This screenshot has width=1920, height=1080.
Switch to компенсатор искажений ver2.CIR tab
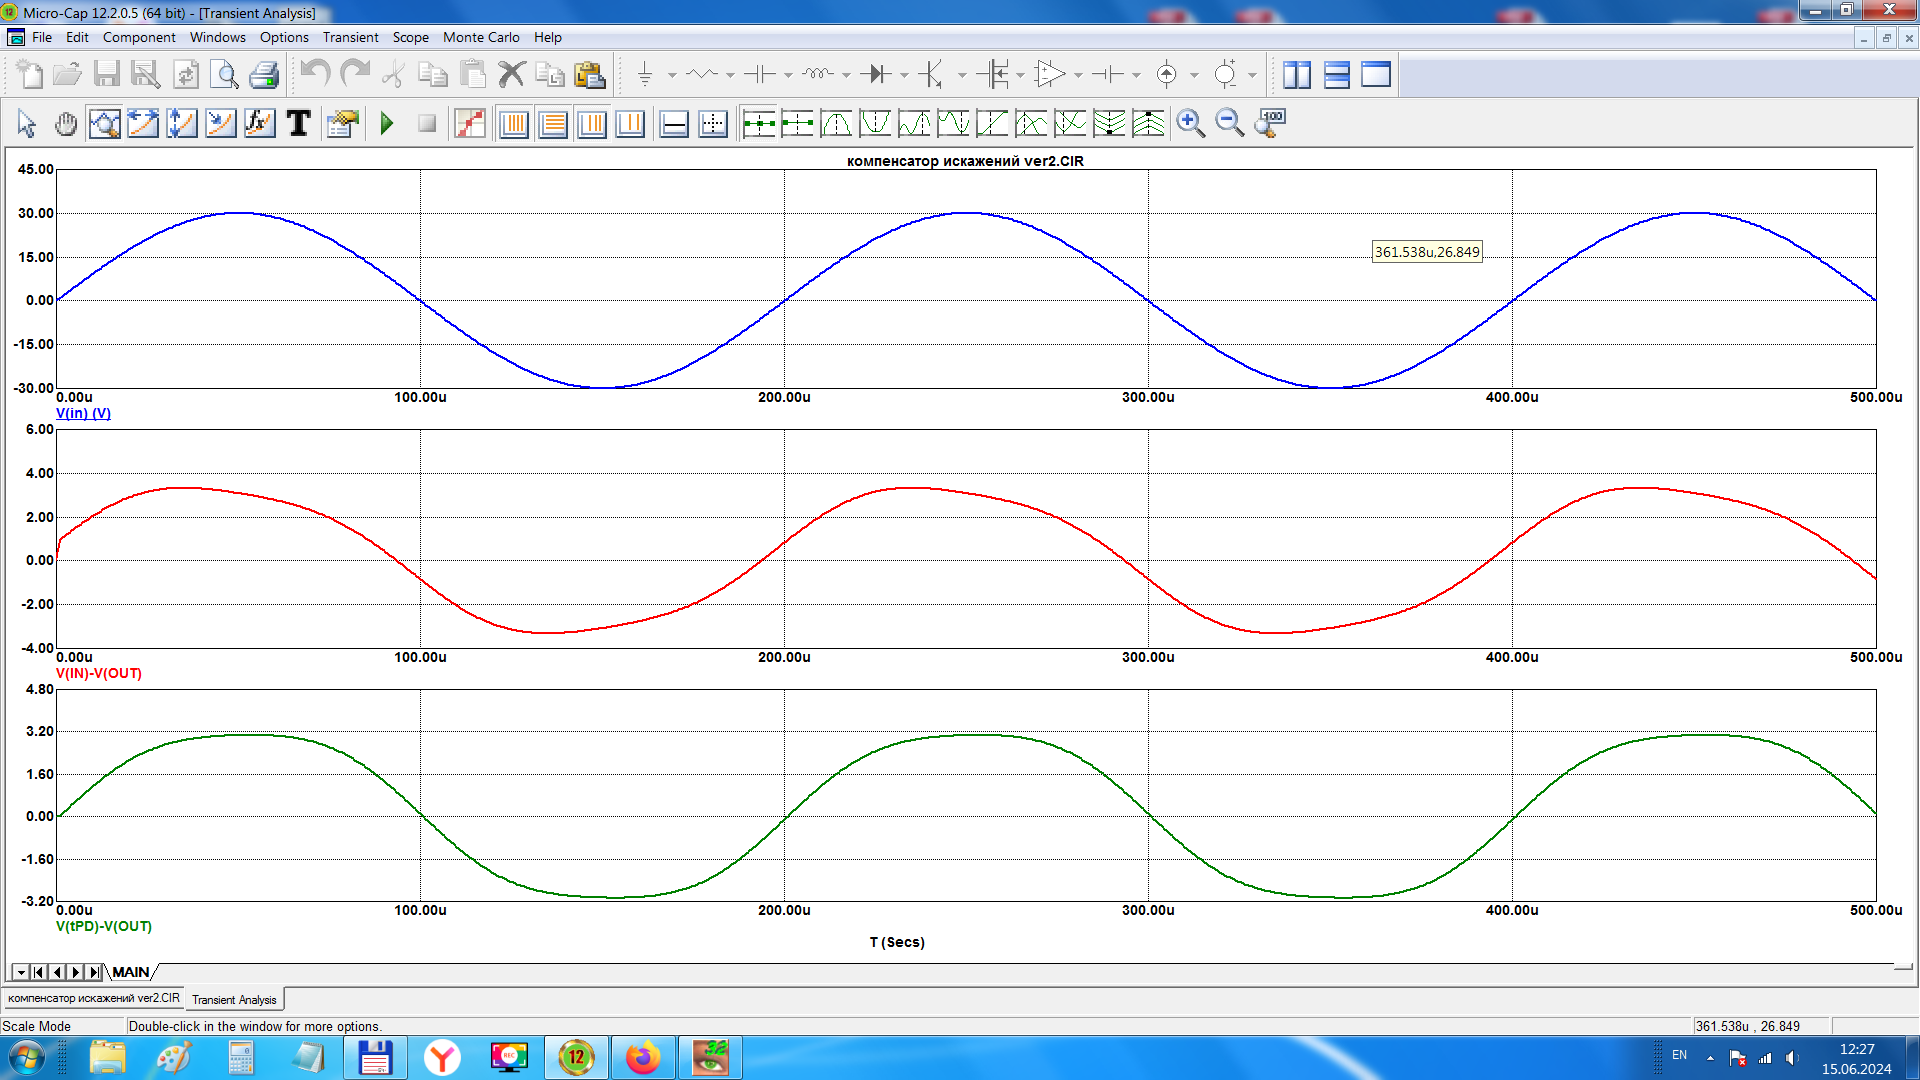[94, 998]
